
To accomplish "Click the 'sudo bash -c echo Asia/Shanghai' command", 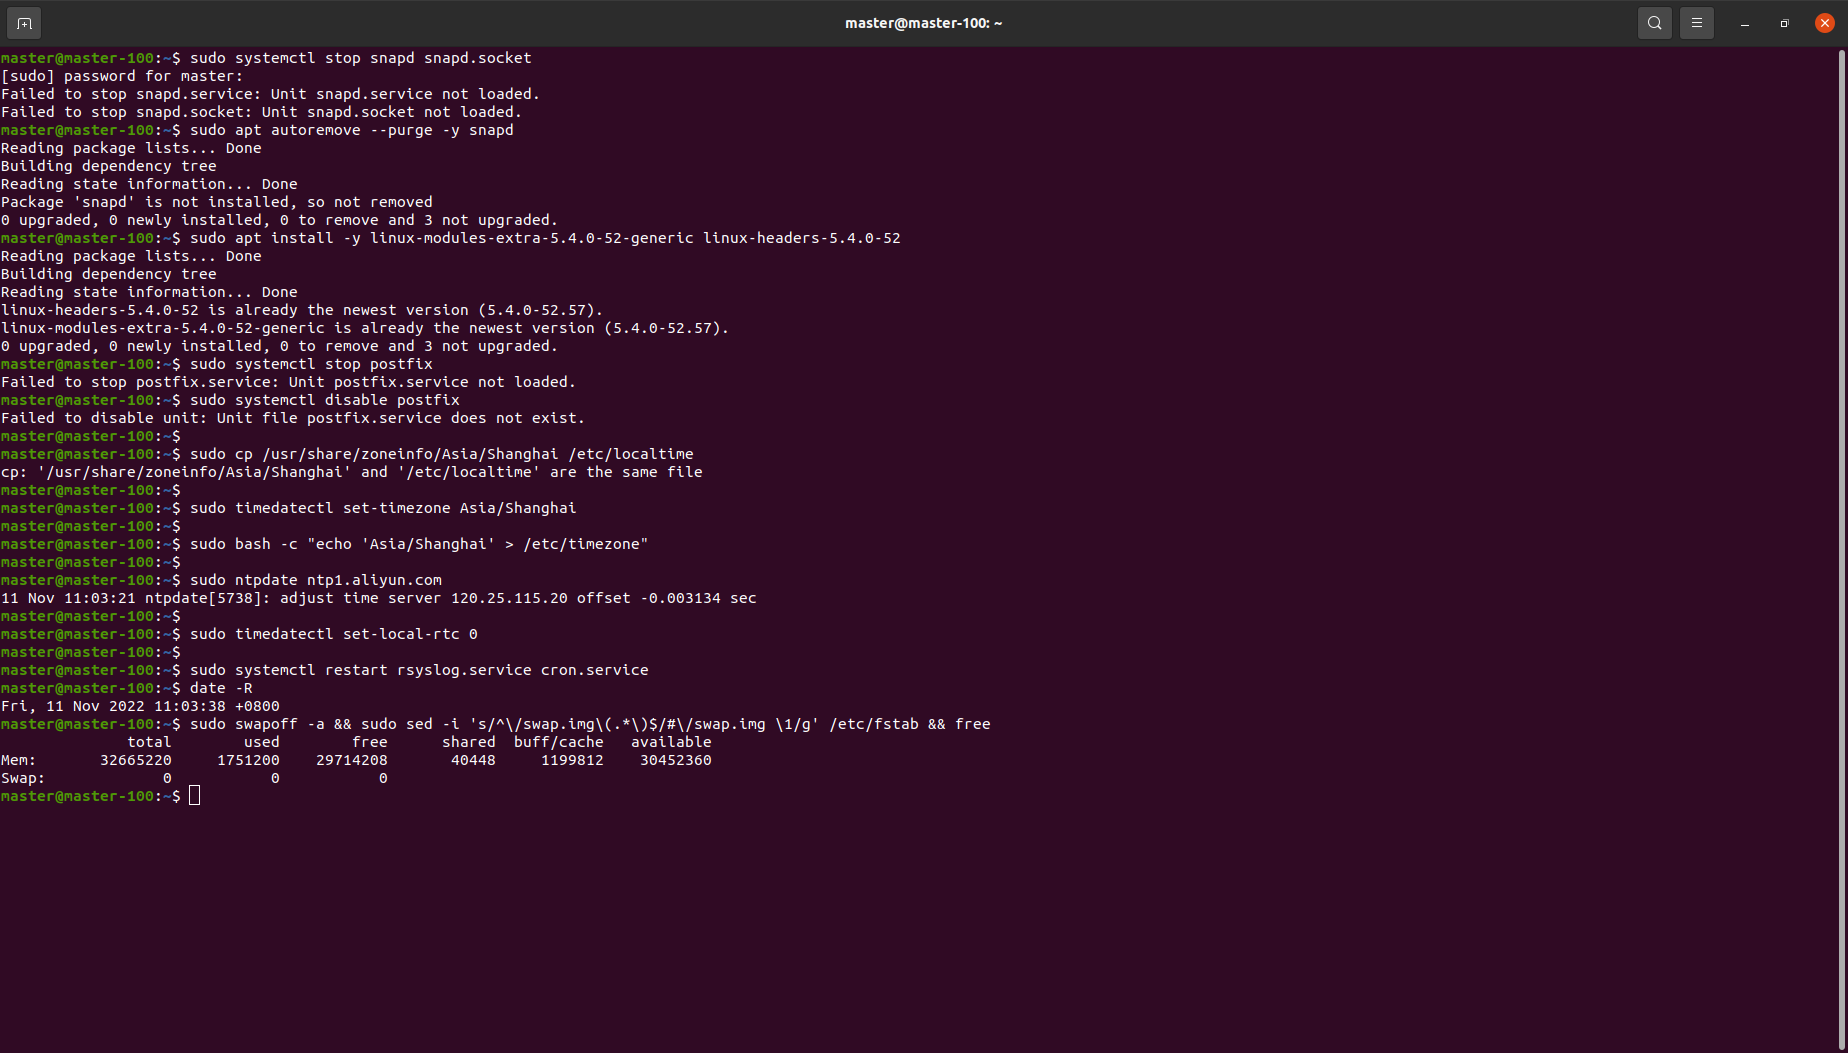I will point(419,544).
